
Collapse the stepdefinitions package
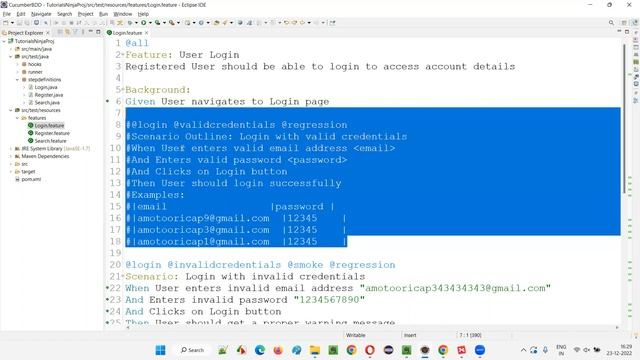(18, 80)
